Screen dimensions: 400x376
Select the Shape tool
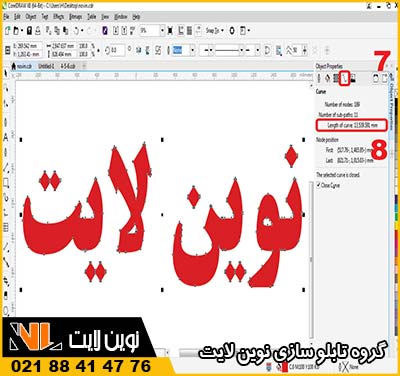[x=6, y=88]
